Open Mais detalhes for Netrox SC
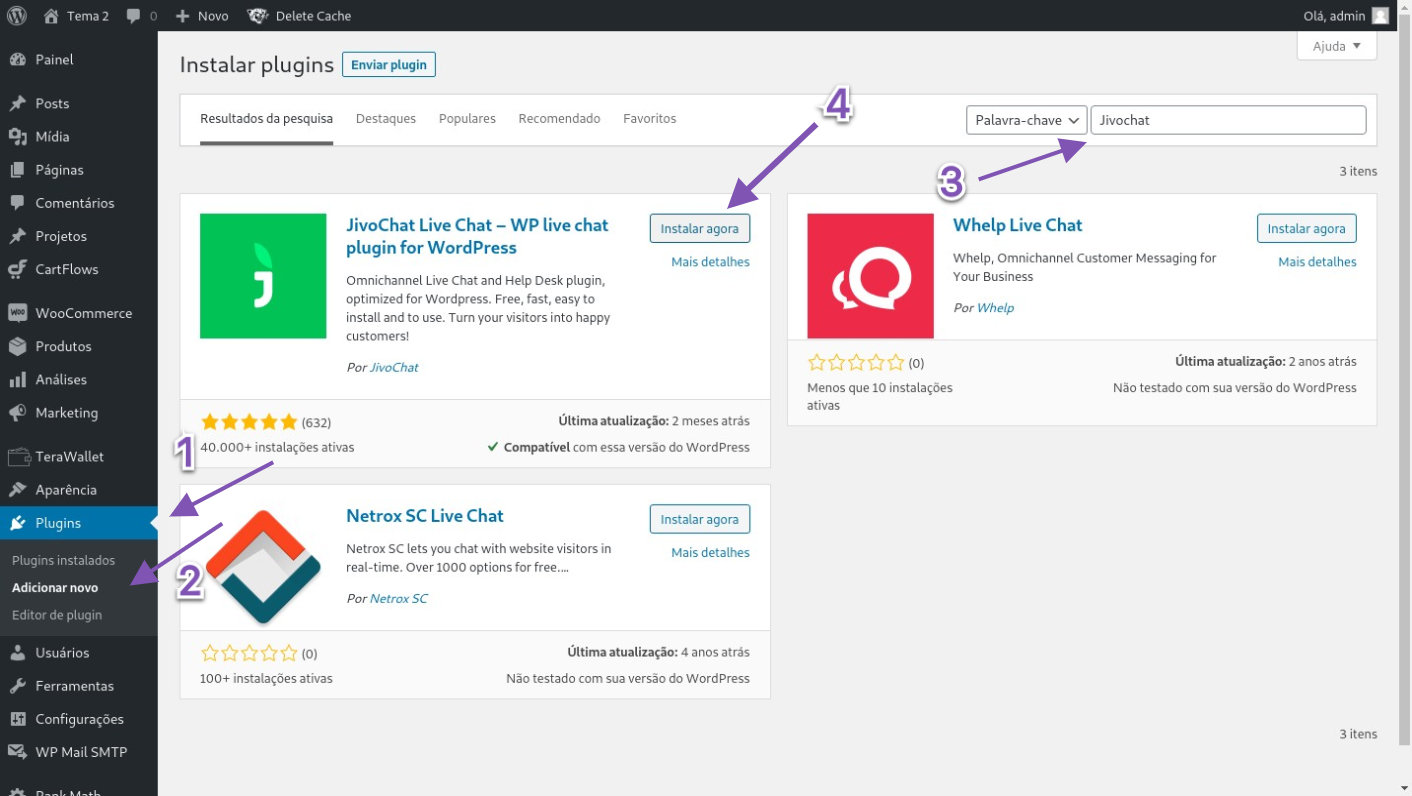Screen dimensions: 1412x796 (711, 553)
